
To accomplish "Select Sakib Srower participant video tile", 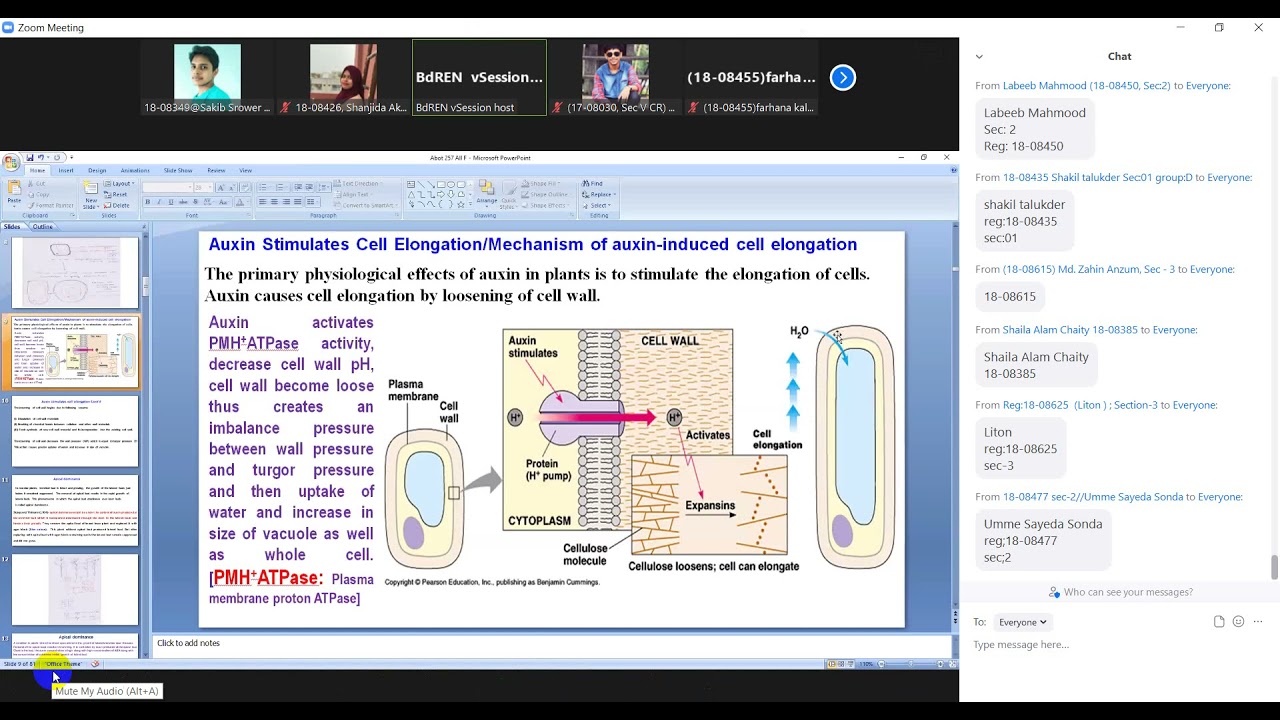I will [207, 78].
